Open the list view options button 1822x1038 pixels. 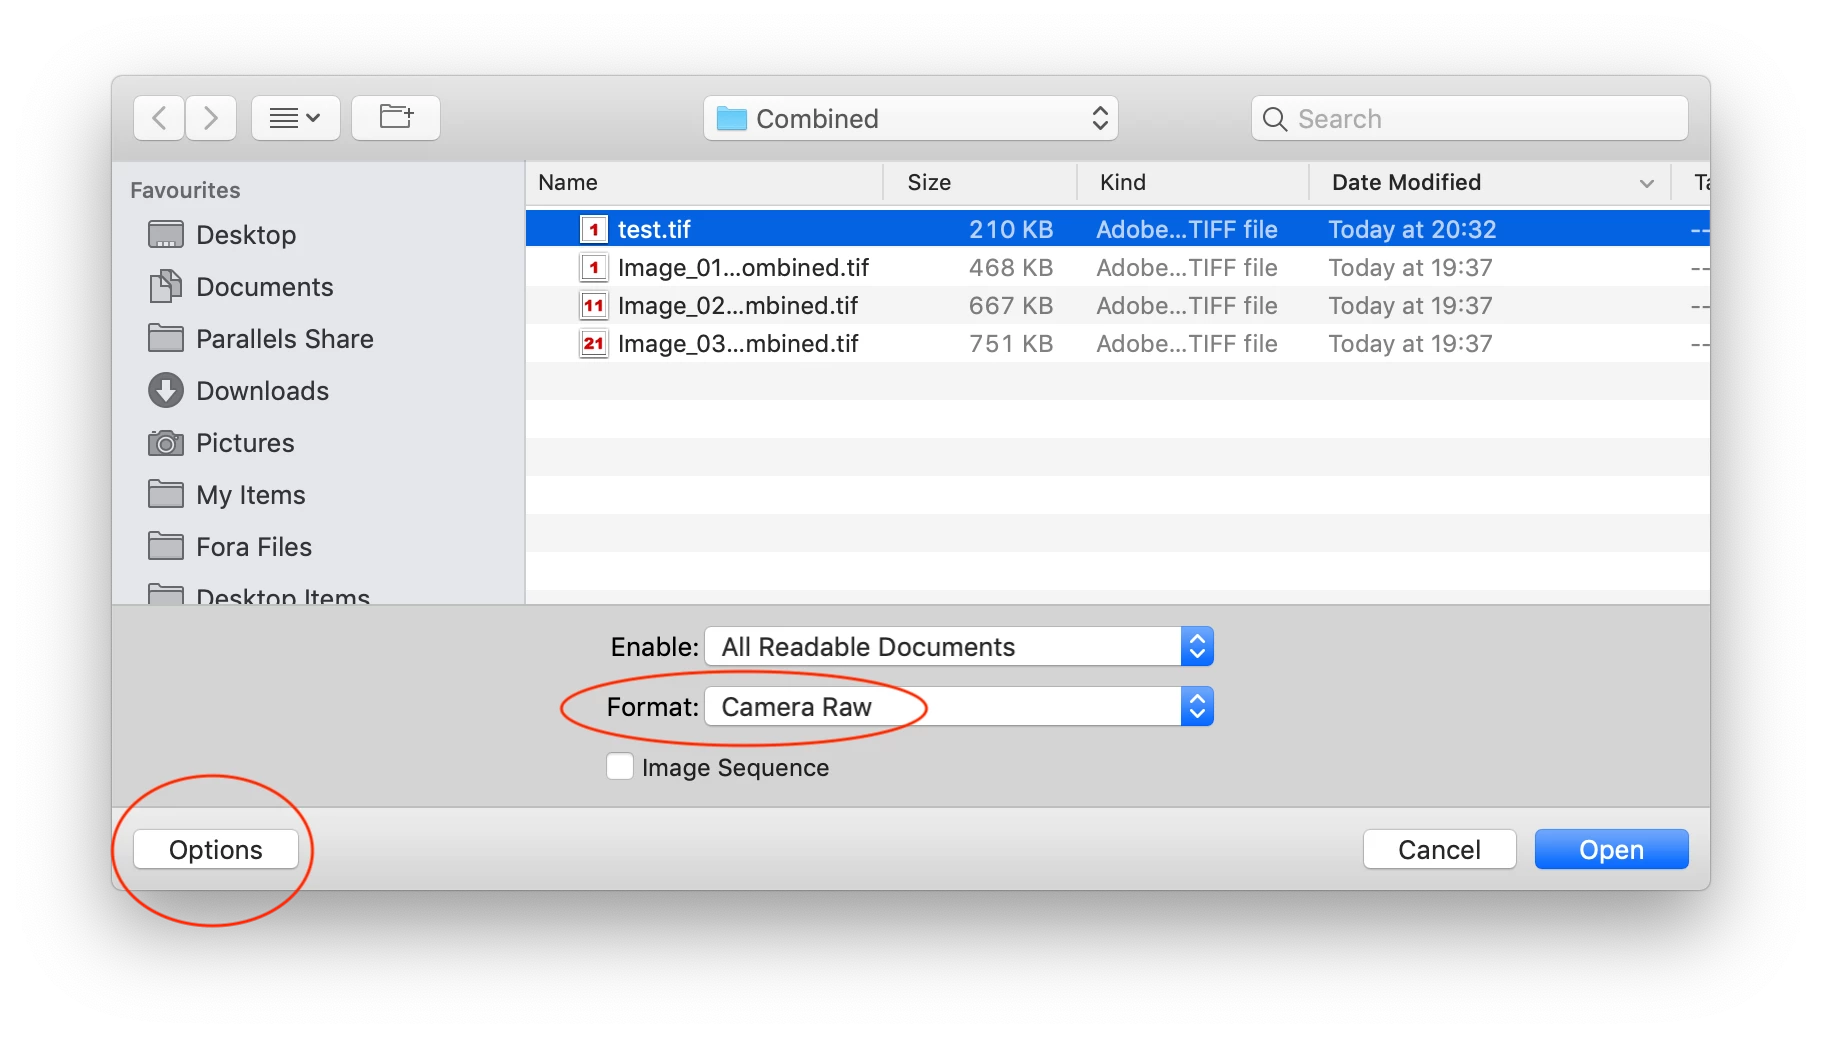pyautogui.click(x=296, y=118)
